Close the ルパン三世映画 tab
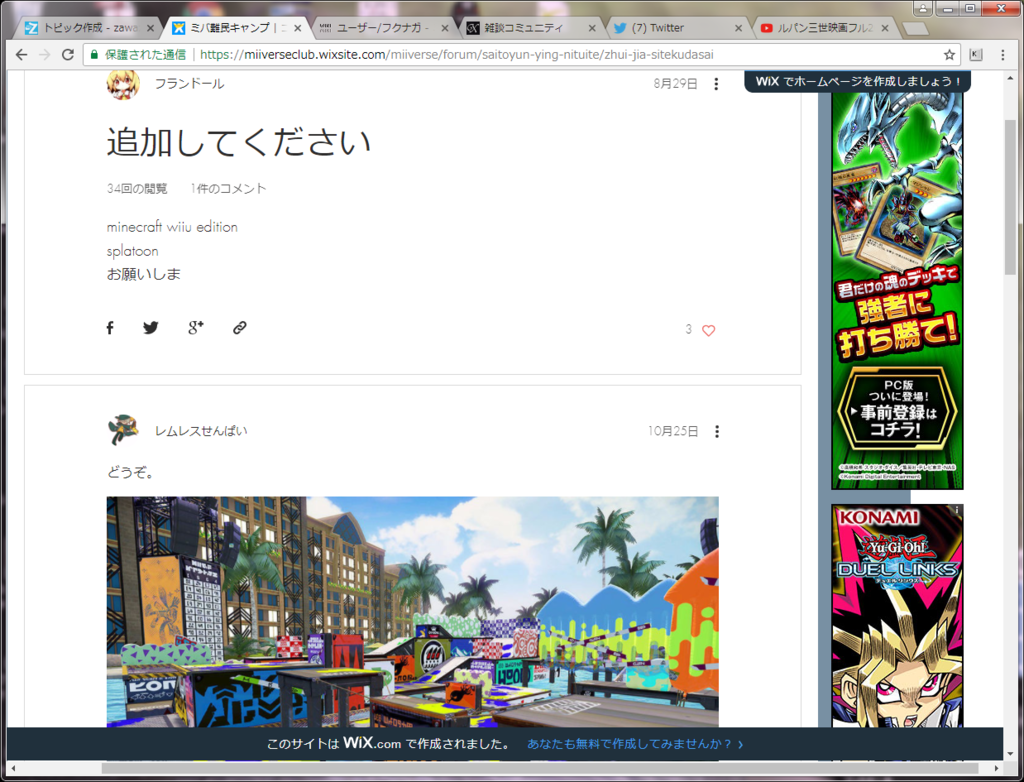This screenshot has height=782, width=1024. pyautogui.click(x=885, y=28)
